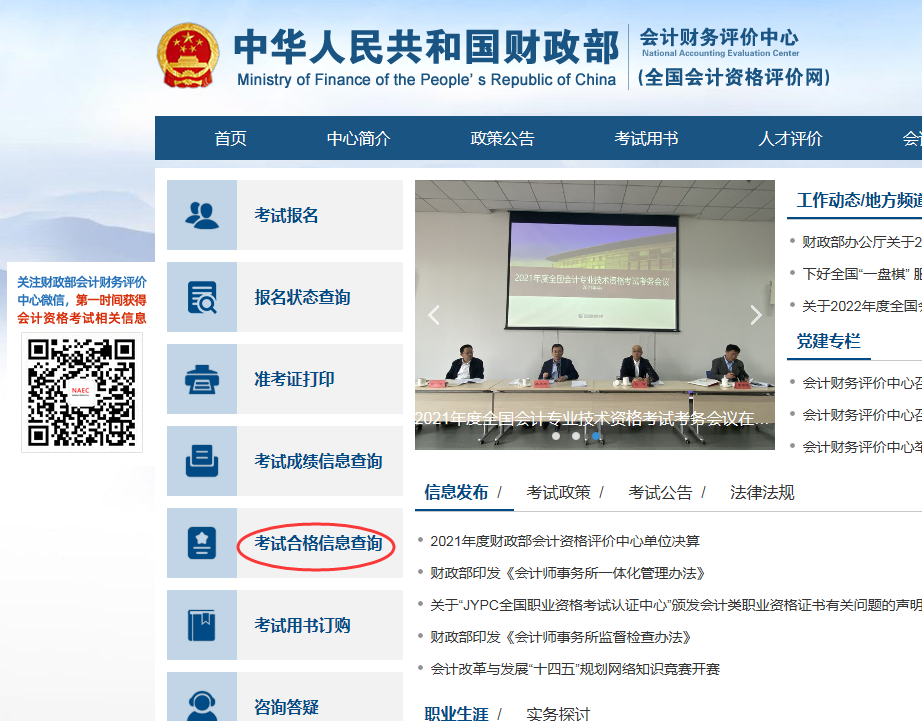
Task: Advance carousel with right arrow
Action: pos(755,315)
